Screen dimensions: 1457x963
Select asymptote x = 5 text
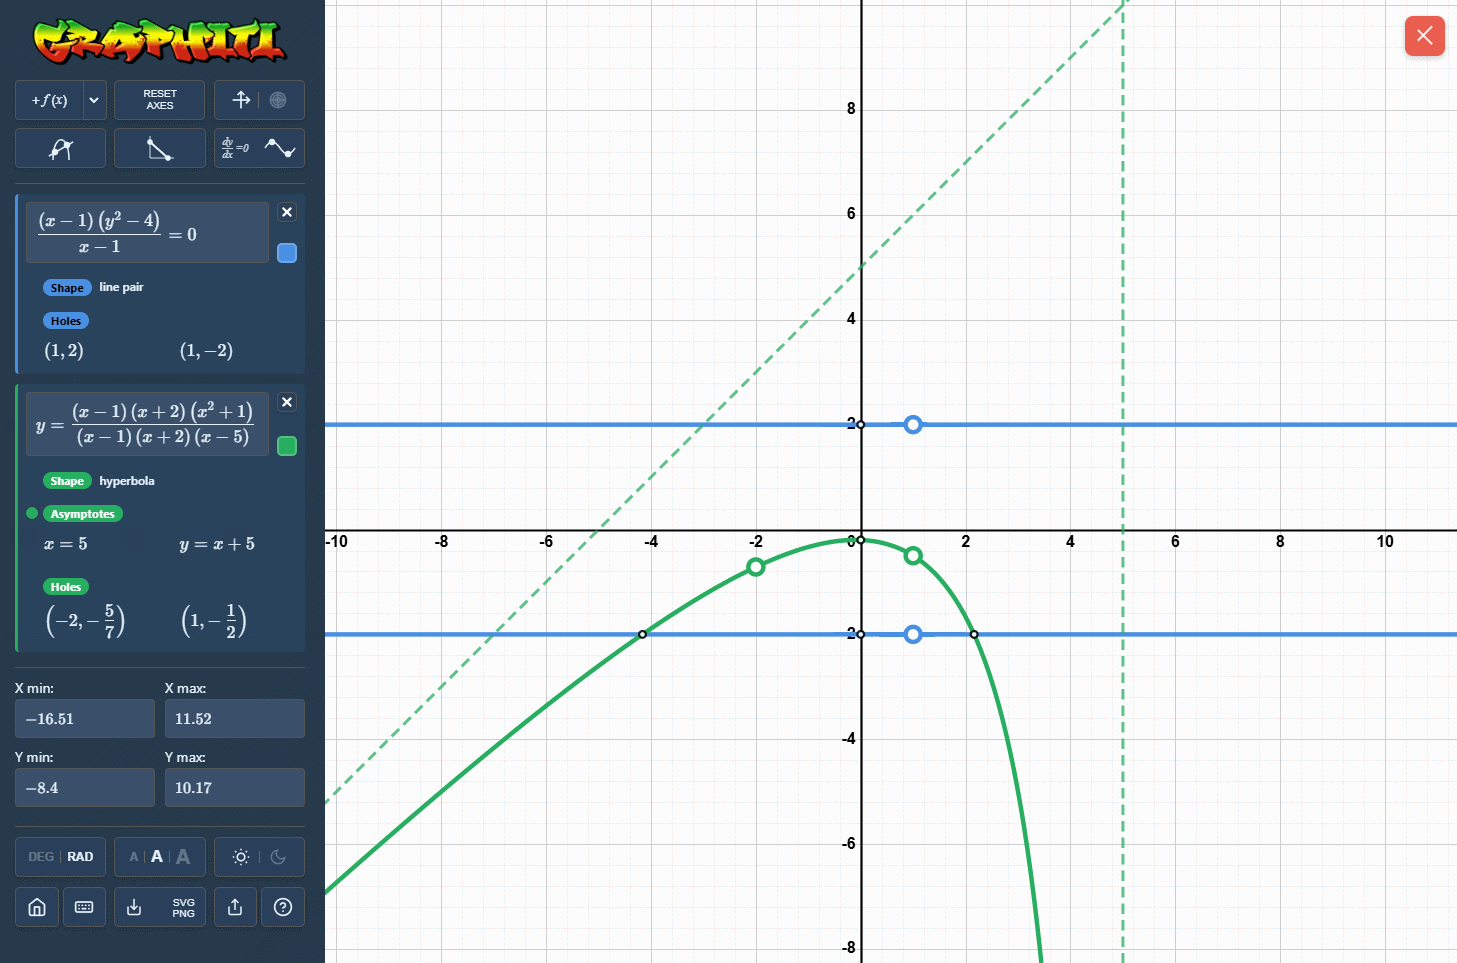(65, 544)
